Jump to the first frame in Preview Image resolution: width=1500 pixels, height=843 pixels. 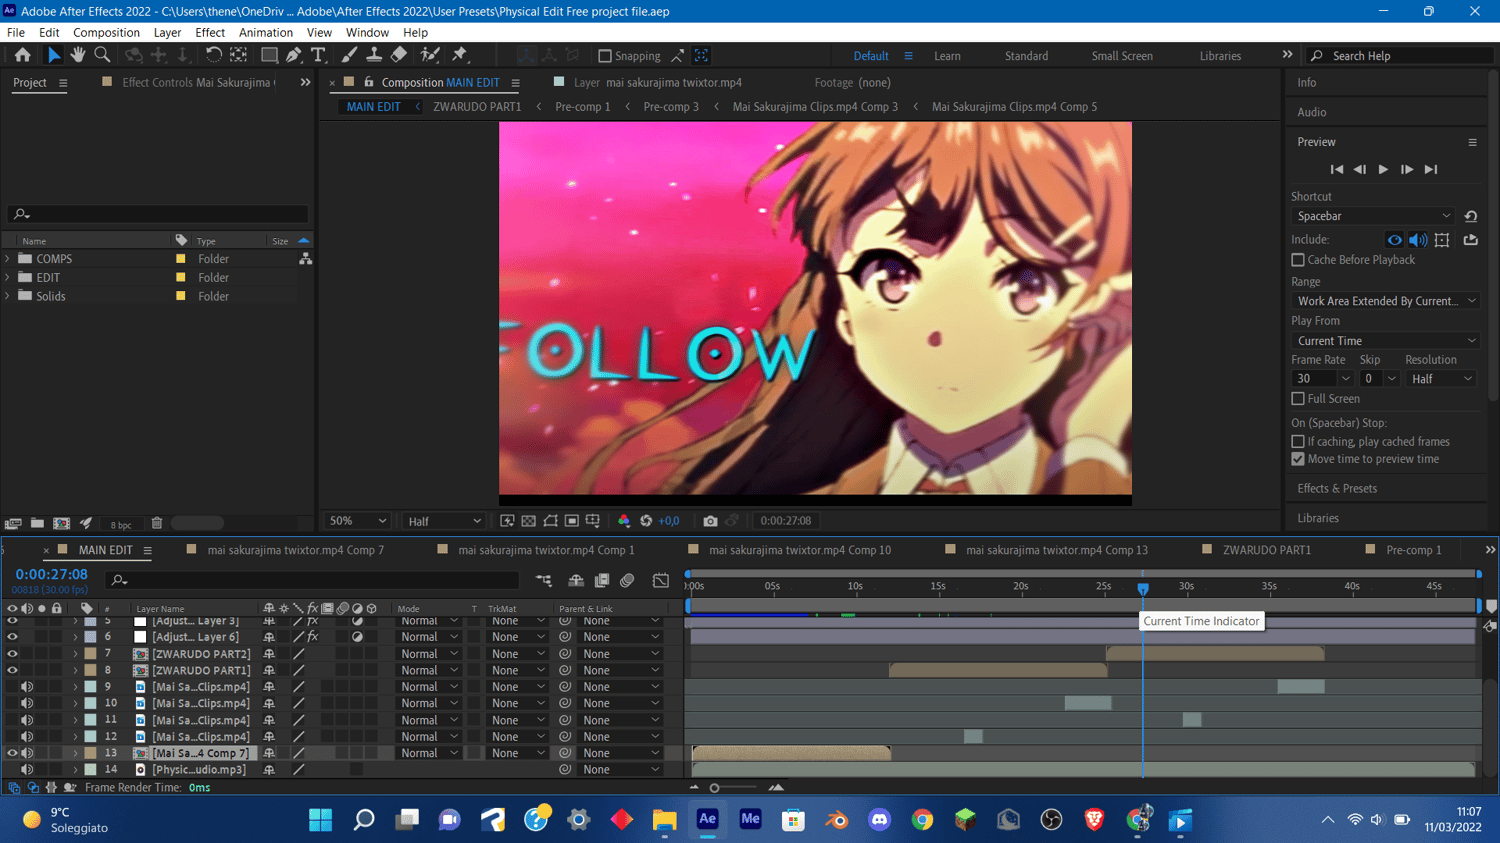(x=1336, y=170)
